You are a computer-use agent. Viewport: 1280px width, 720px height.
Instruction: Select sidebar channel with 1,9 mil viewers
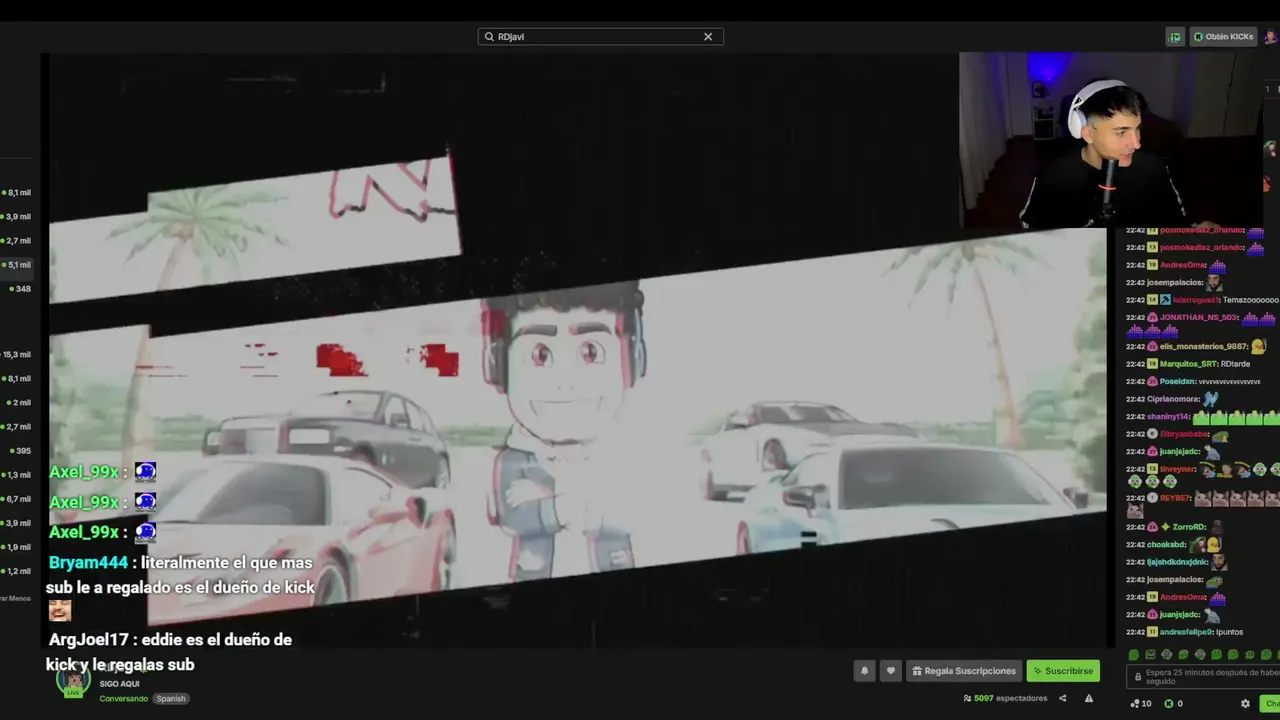pos(17,547)
